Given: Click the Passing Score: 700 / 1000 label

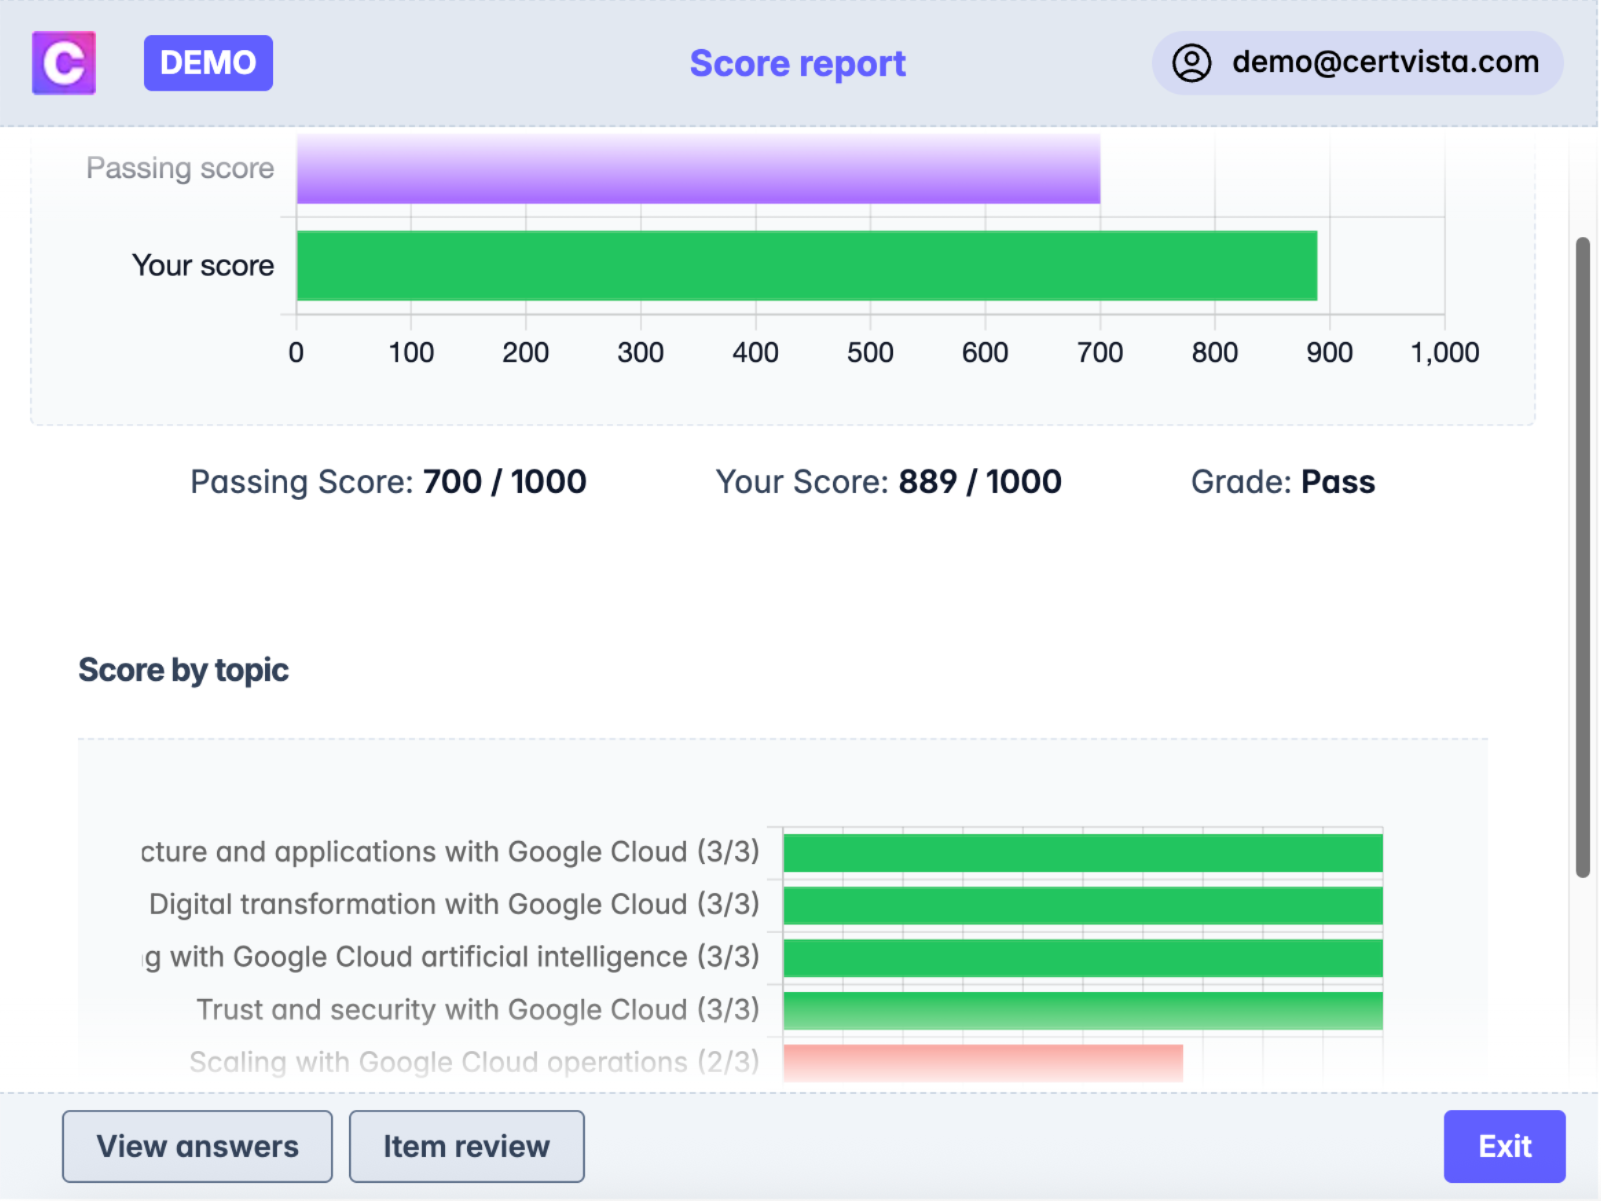Looking at the screenshot, I should tap(388, 481).
